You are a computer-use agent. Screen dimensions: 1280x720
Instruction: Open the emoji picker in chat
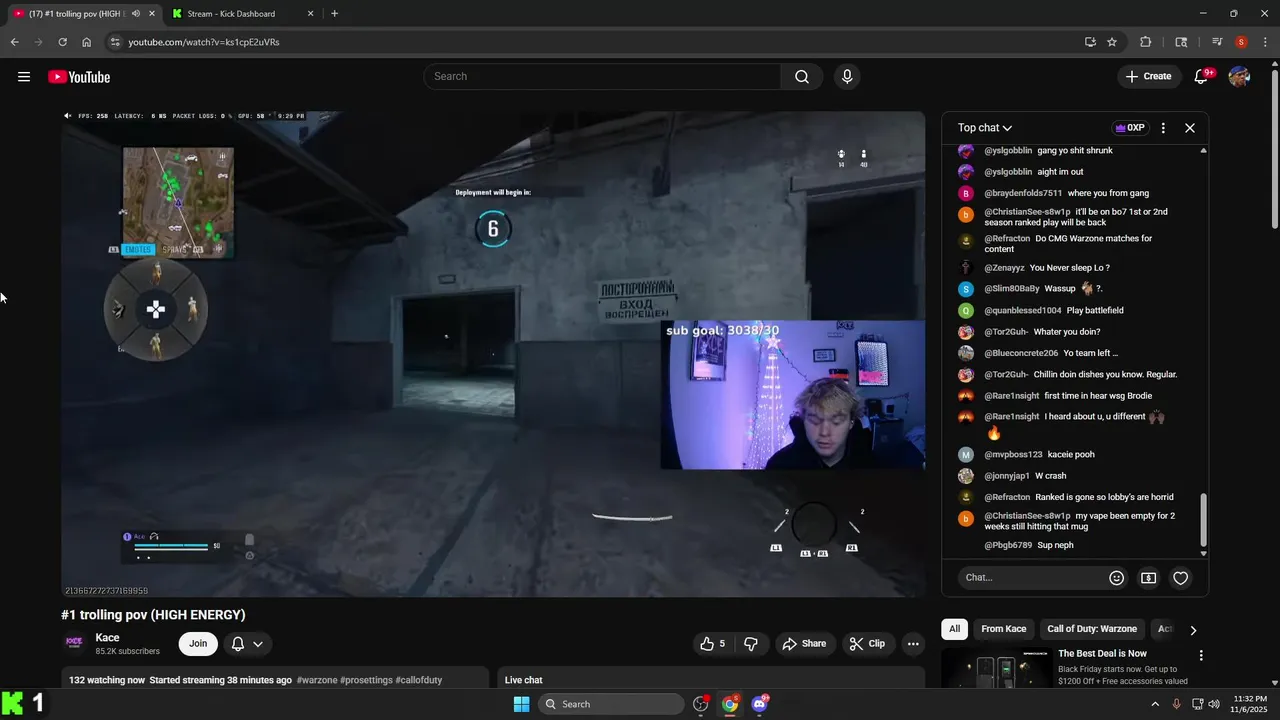point(1117,578)
